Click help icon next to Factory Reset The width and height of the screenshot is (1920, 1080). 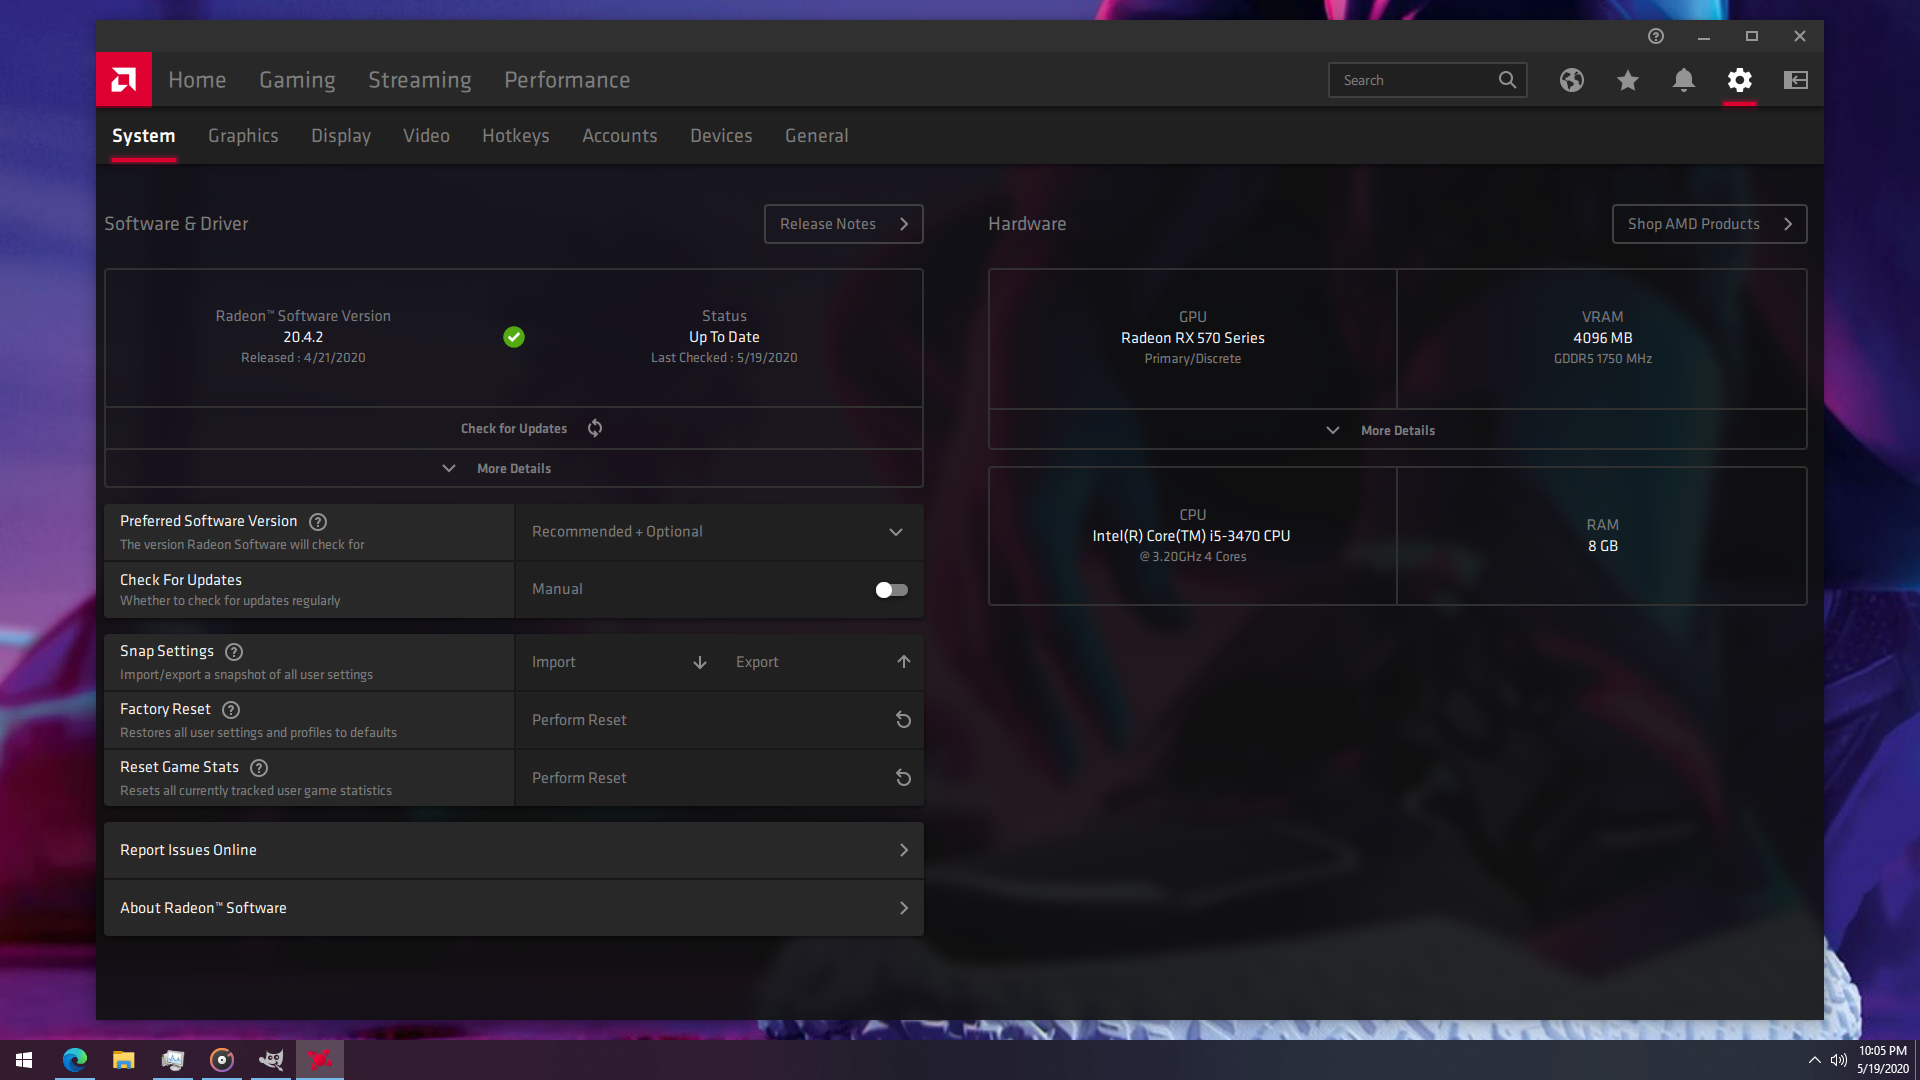231,710
